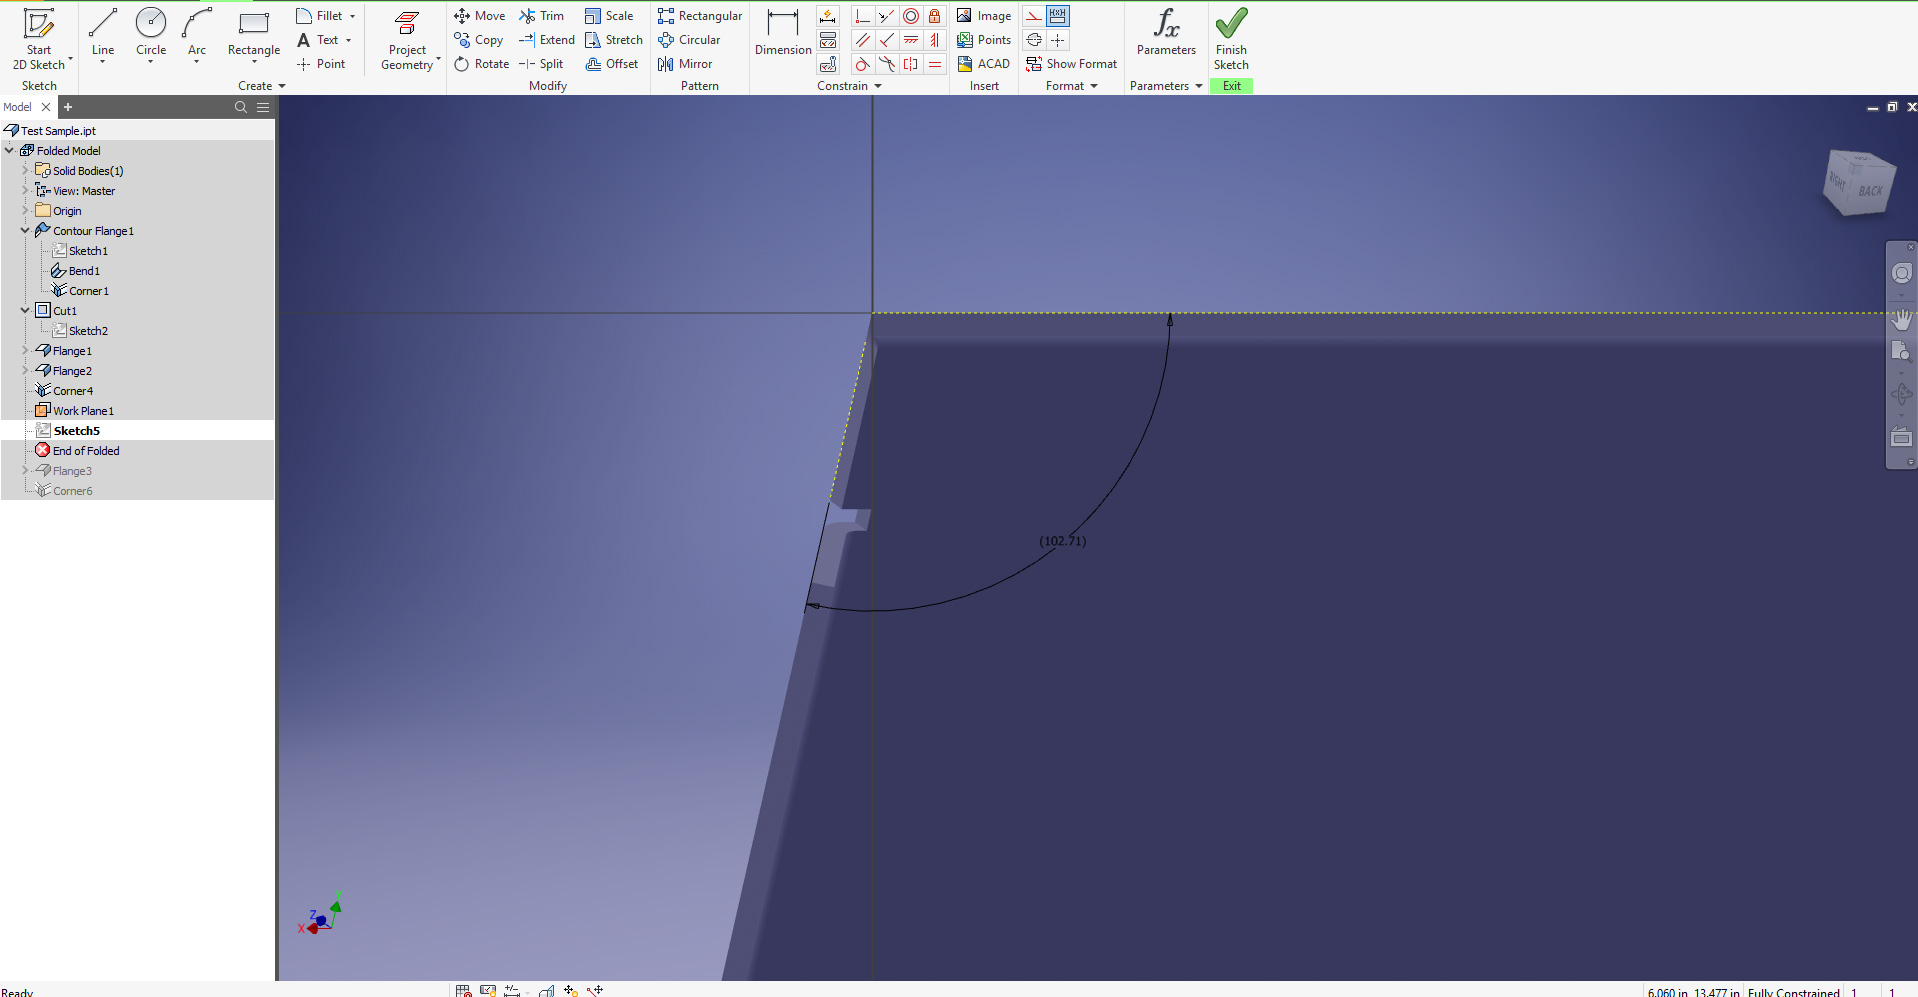Select the Parallel constraint
Viewport: 1918px width, 997px height.
click(x=862, y=40)
